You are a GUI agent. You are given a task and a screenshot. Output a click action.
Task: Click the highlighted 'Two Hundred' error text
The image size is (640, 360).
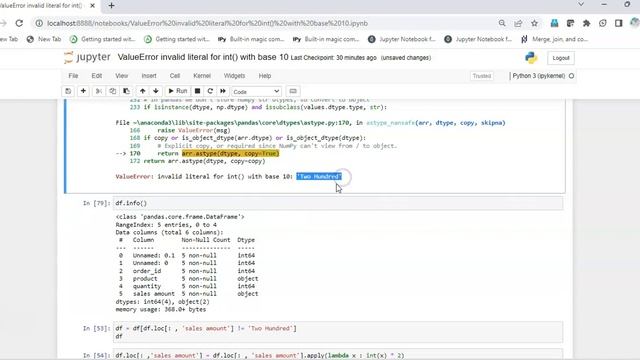coord(319,176)
